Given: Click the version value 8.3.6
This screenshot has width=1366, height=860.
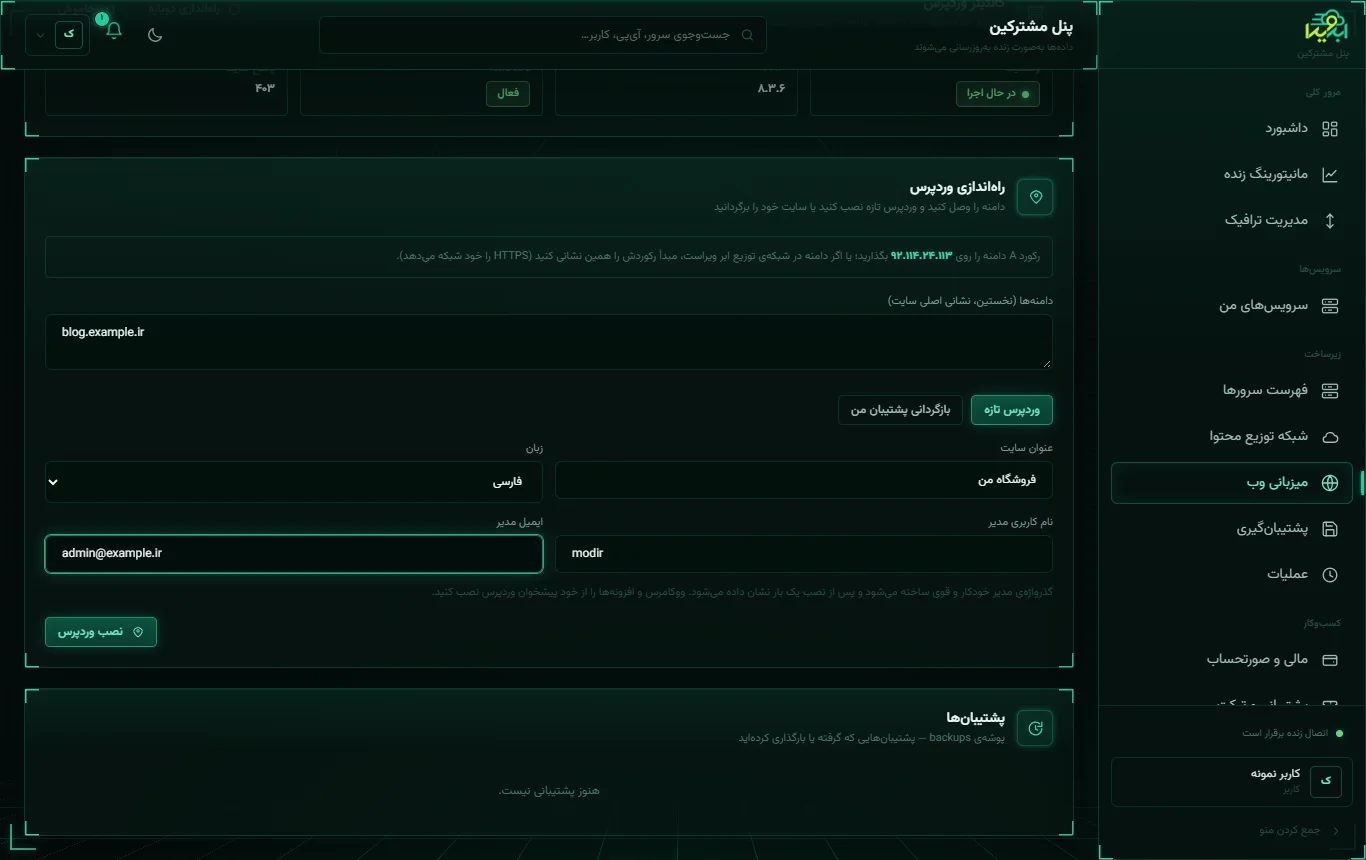Looking at the screenshot, I should (771, 88).
